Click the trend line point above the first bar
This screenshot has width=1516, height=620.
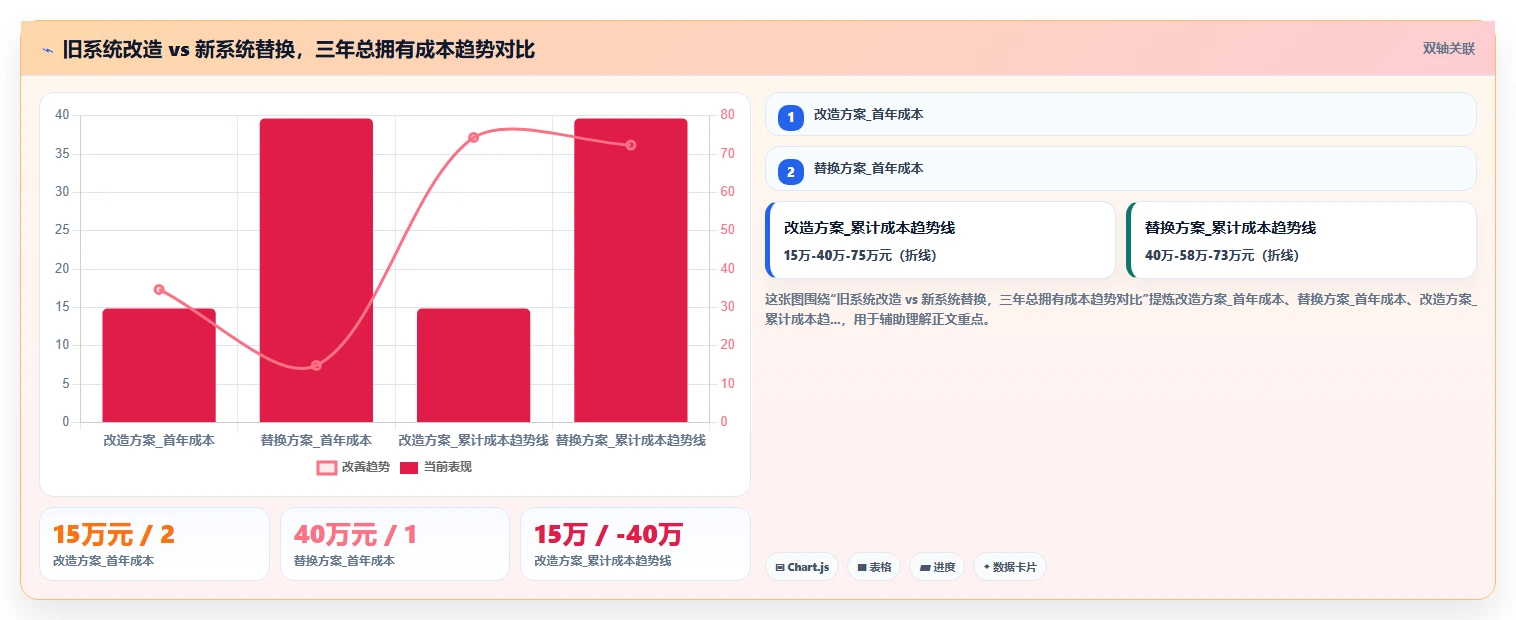click(159, 290)
